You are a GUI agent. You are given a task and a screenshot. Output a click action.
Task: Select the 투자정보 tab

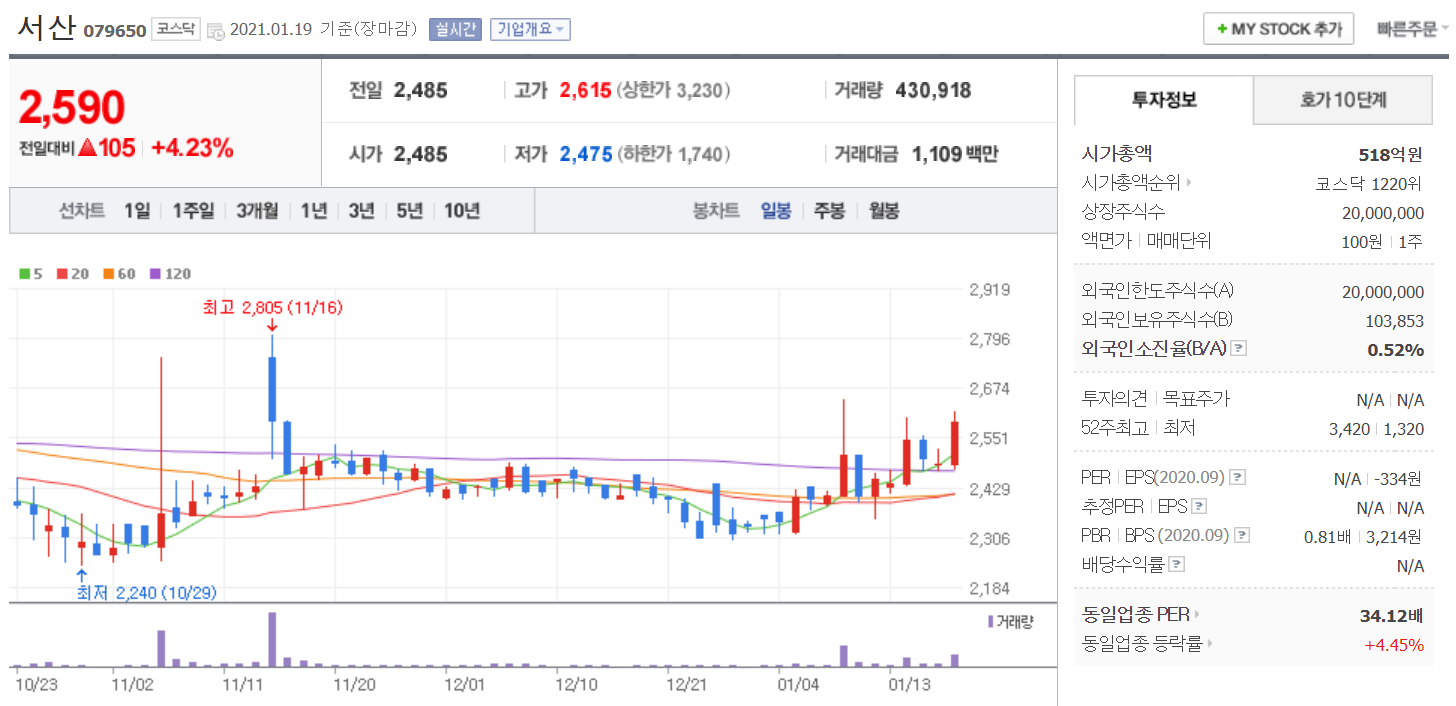pyautogui.click(x=1164, y=100)
